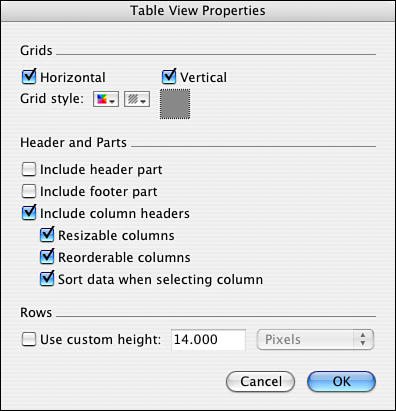Toggle Include column headers option
This screenshot has width=396, height=411.
coord(29,213)
